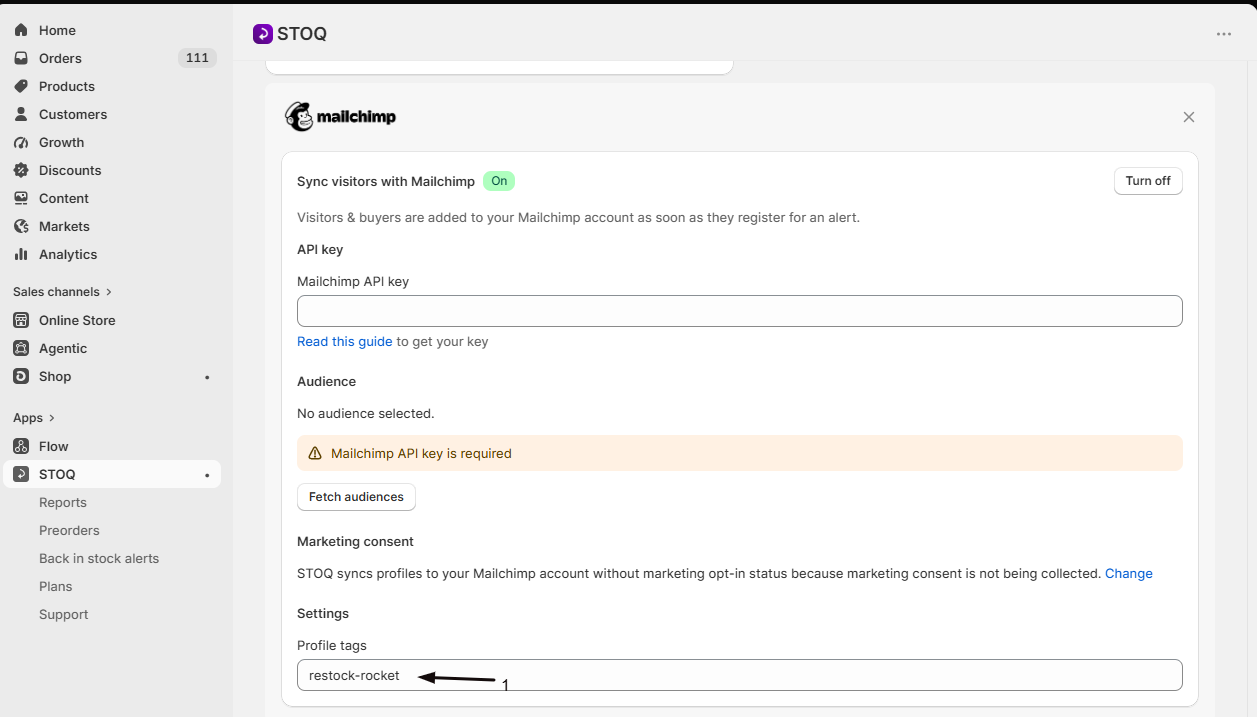Click the Flow app icon
1257x717 pixels.
[21, 446]
